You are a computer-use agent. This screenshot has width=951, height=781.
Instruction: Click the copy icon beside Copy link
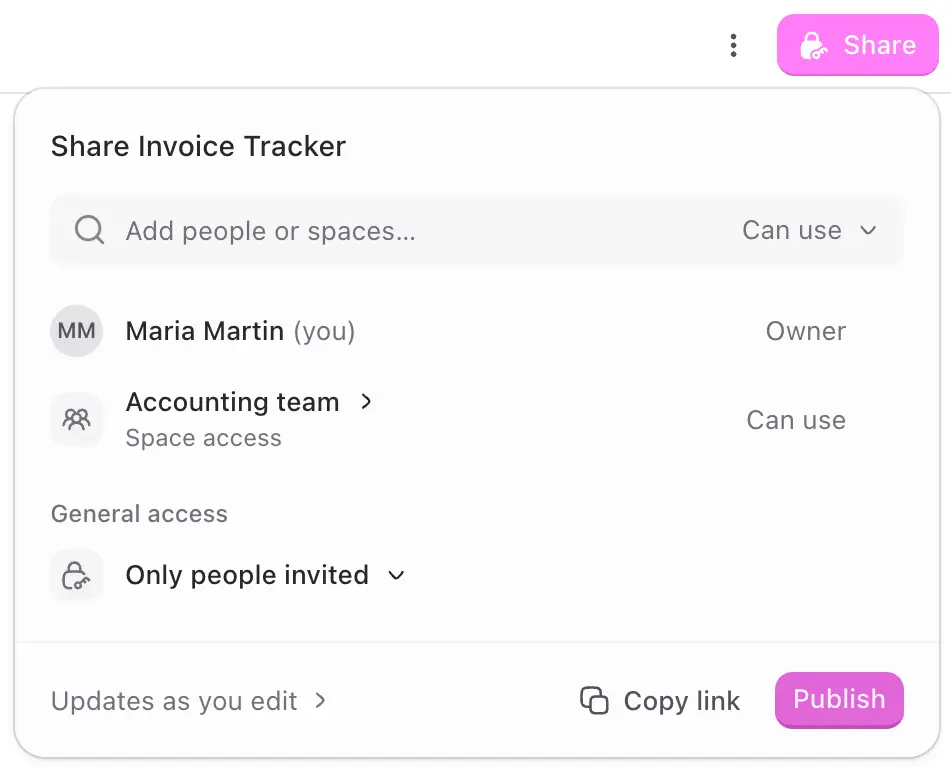coord(594,700)
